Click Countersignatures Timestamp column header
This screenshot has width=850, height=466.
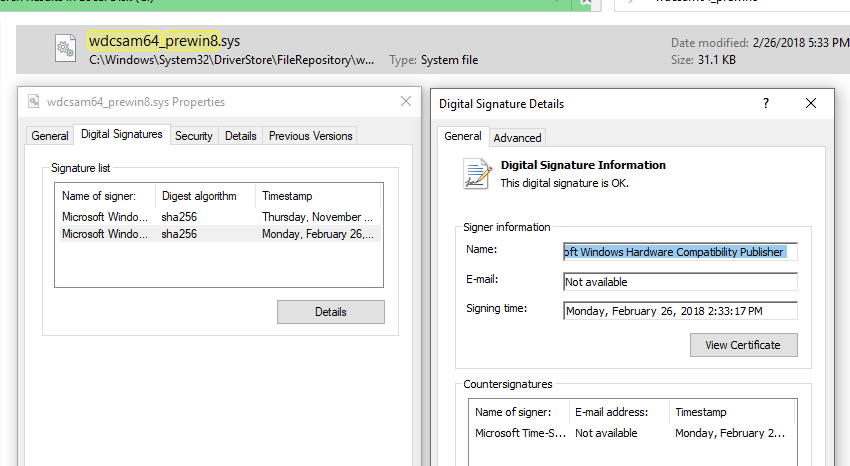(x=732, y=412)
